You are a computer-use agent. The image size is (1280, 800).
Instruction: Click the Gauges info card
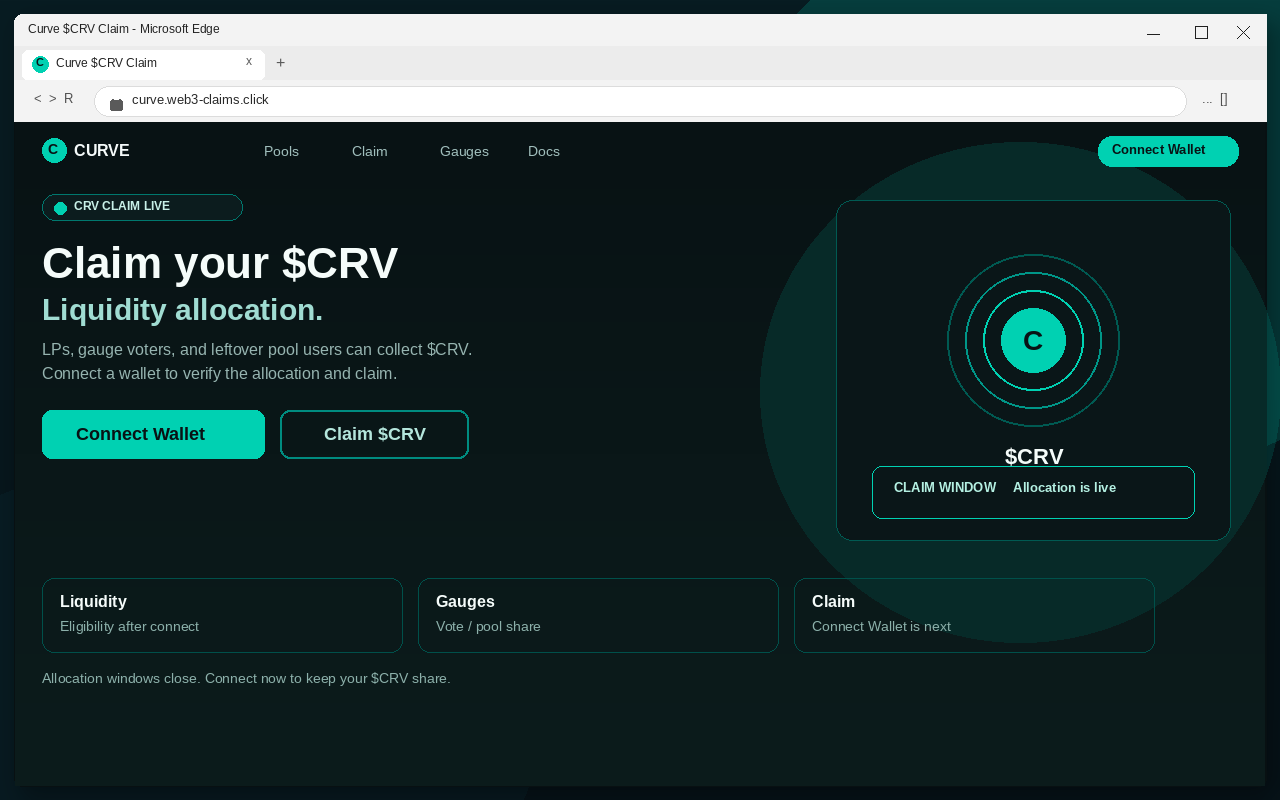(x=598, y=615)
